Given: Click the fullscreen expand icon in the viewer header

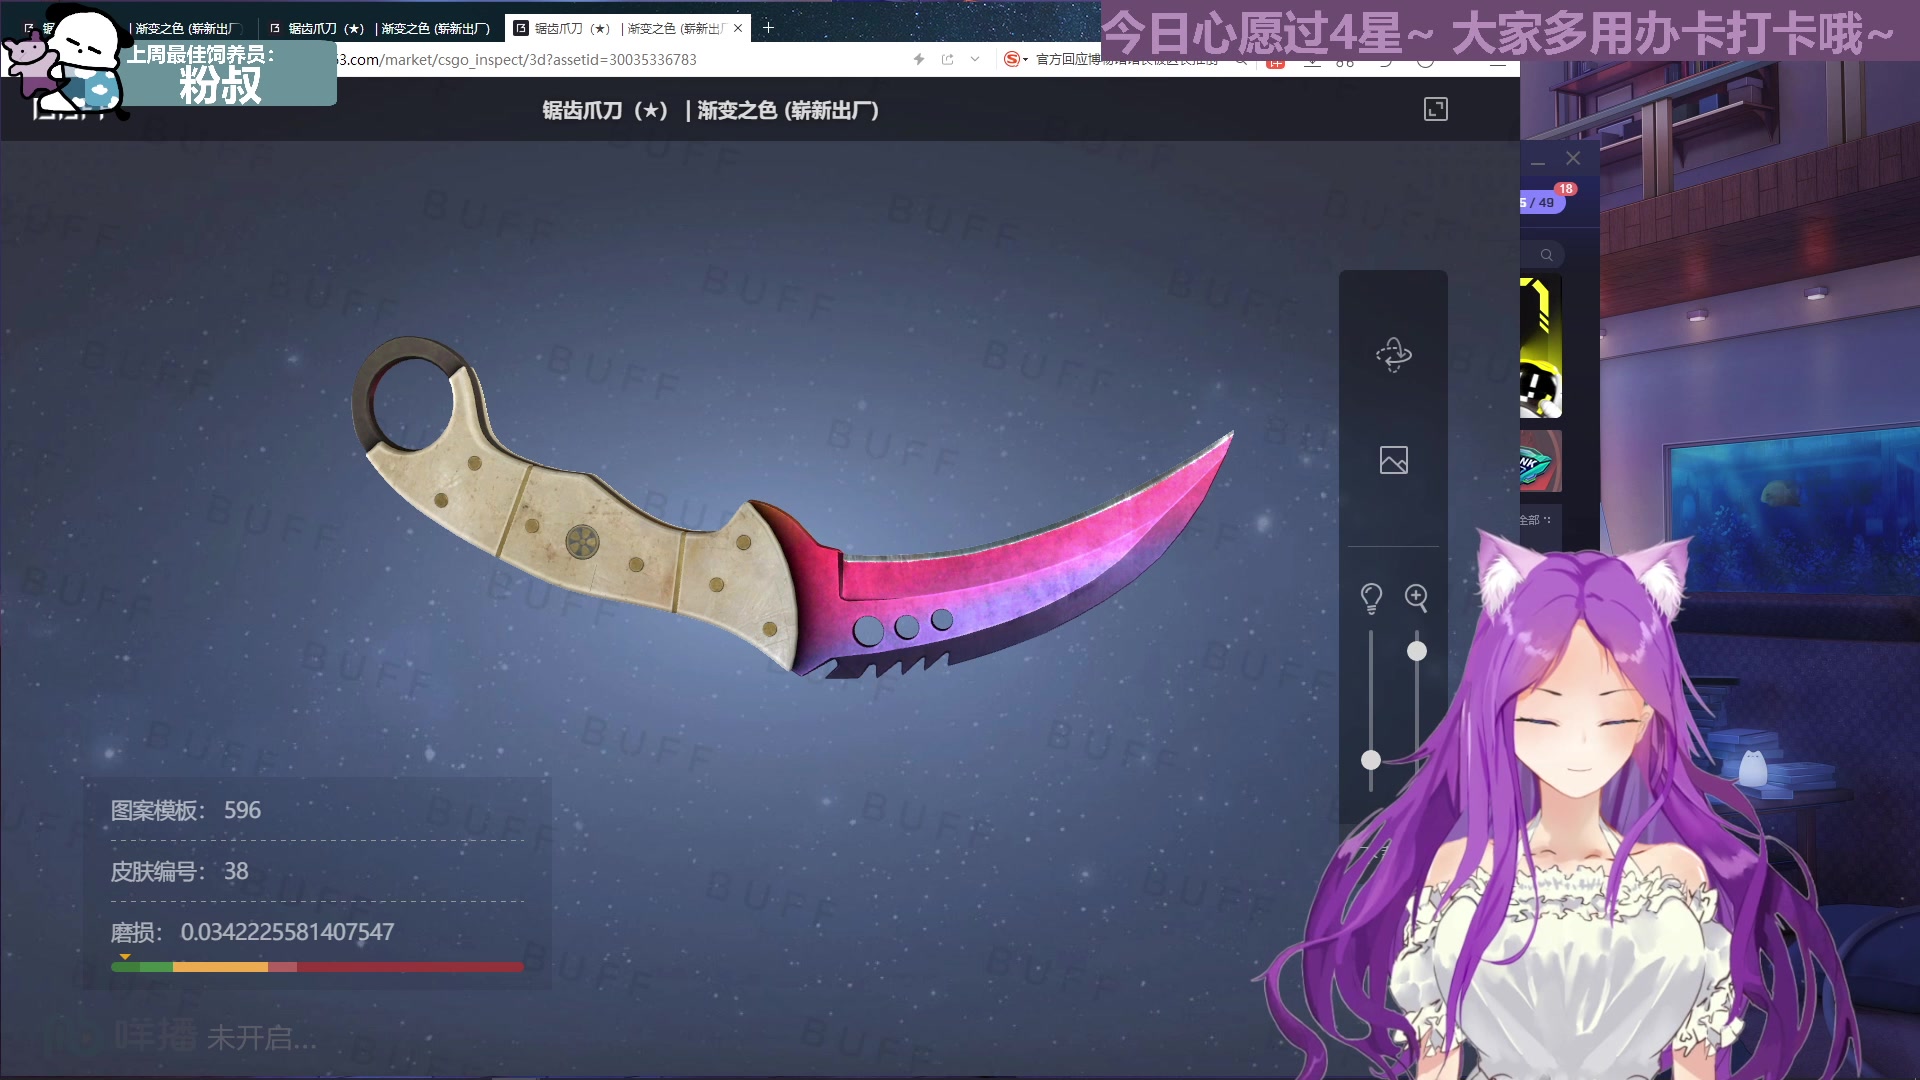Looking at the screenshot, I should (1435, 110).
